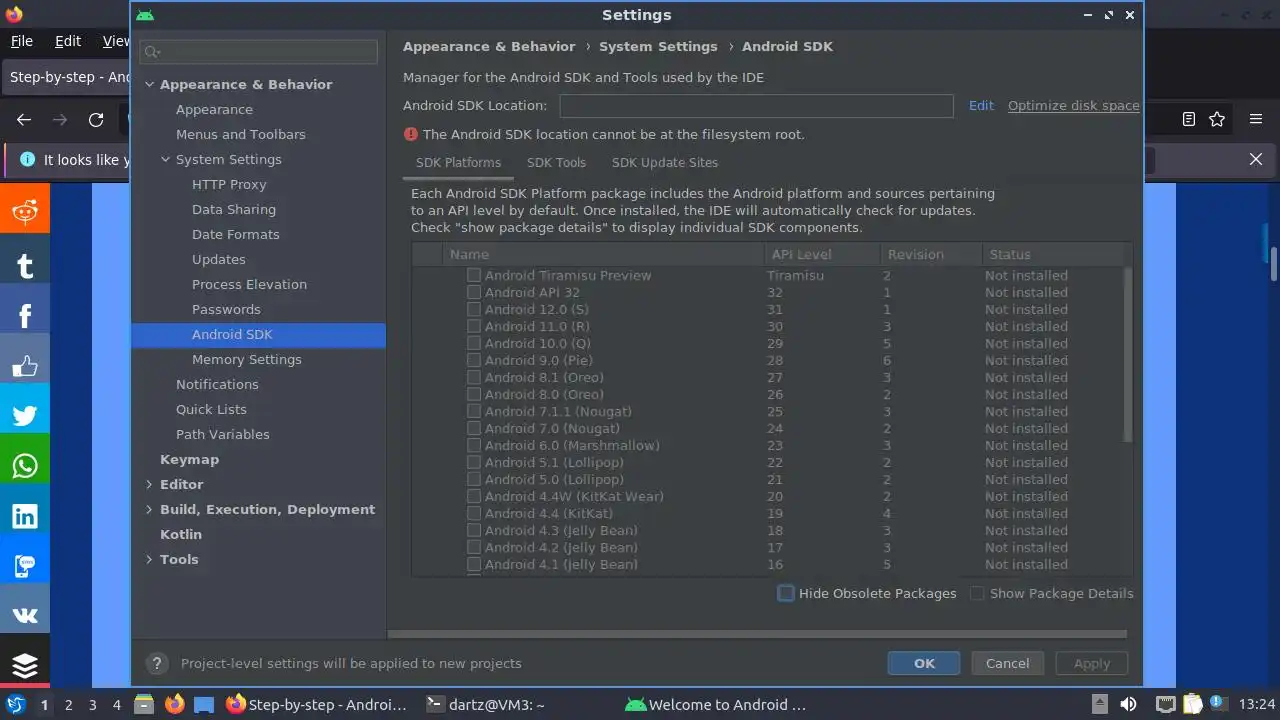Click the volume speaker tray icon
The image size is (1280, 720).
(x=1129, y=704)
